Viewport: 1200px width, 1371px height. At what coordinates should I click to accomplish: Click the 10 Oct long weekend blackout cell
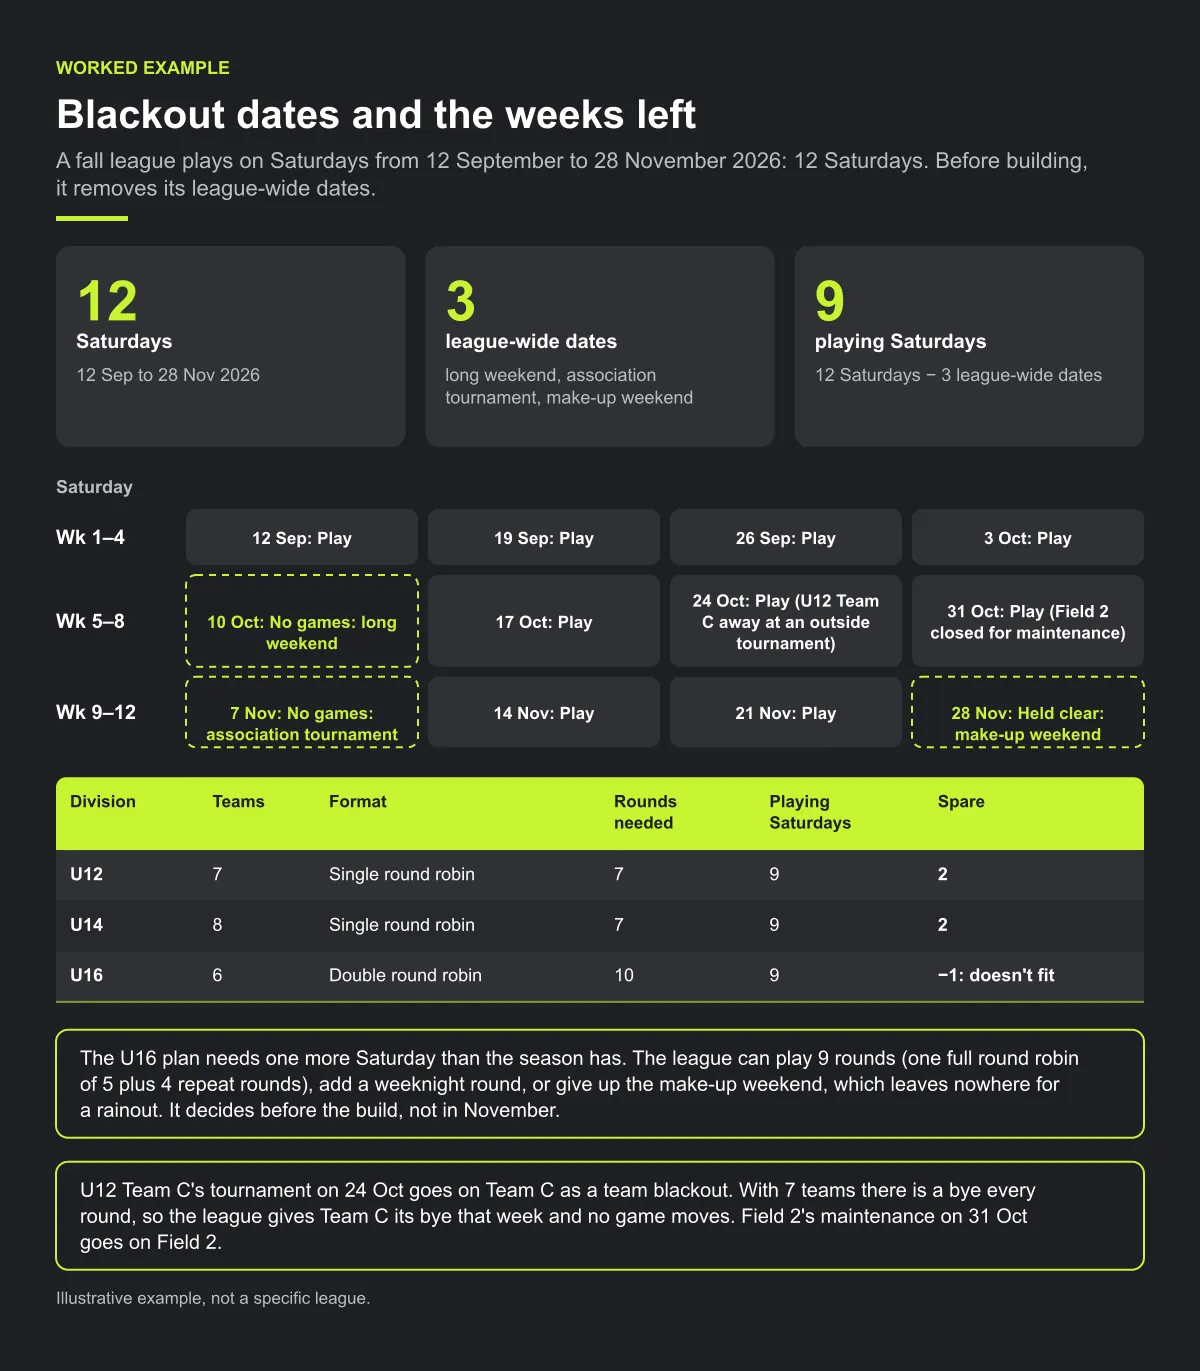[x=302, y=621]
